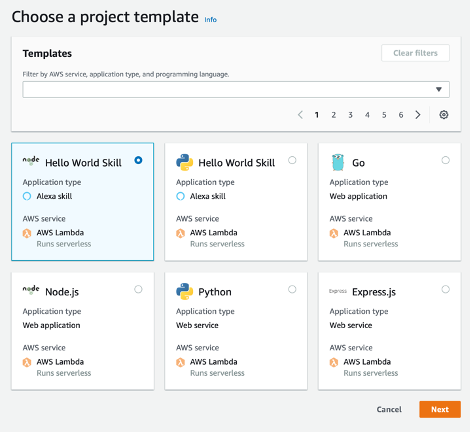Viewport: 470px width, 432px height.
Task: Click the Node.js logo on the Node.js card
Action: click(31, 290)
